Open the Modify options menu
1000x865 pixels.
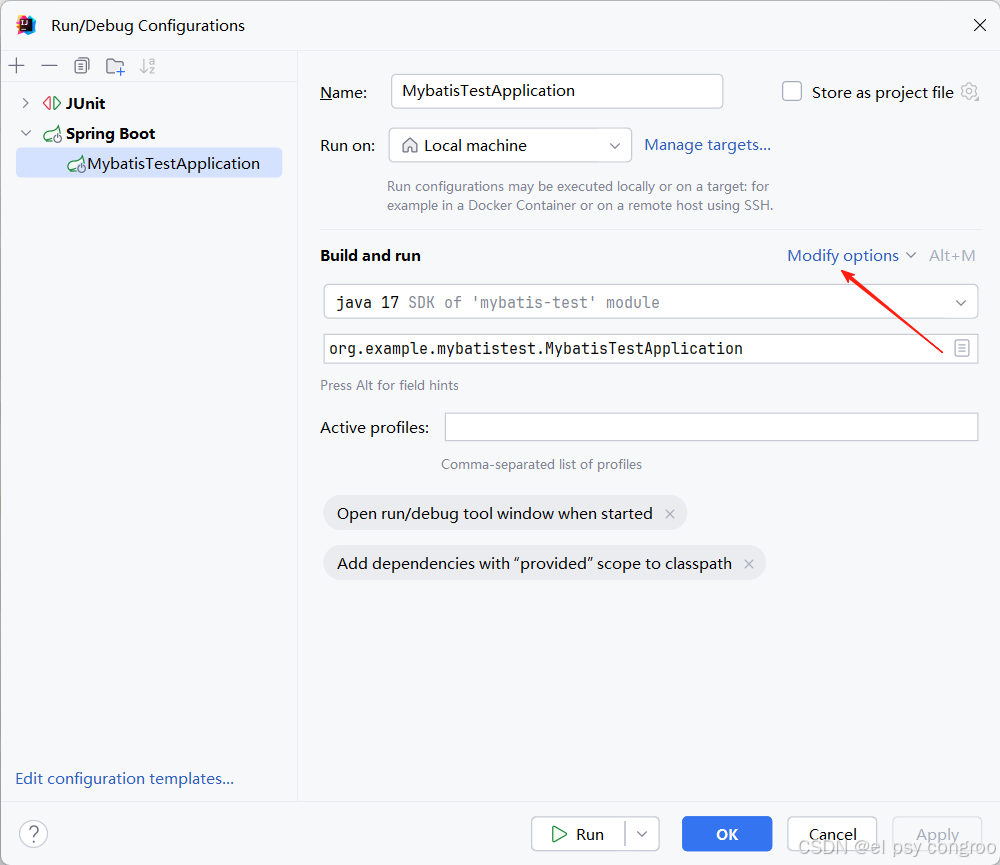(x=851, y=256)
